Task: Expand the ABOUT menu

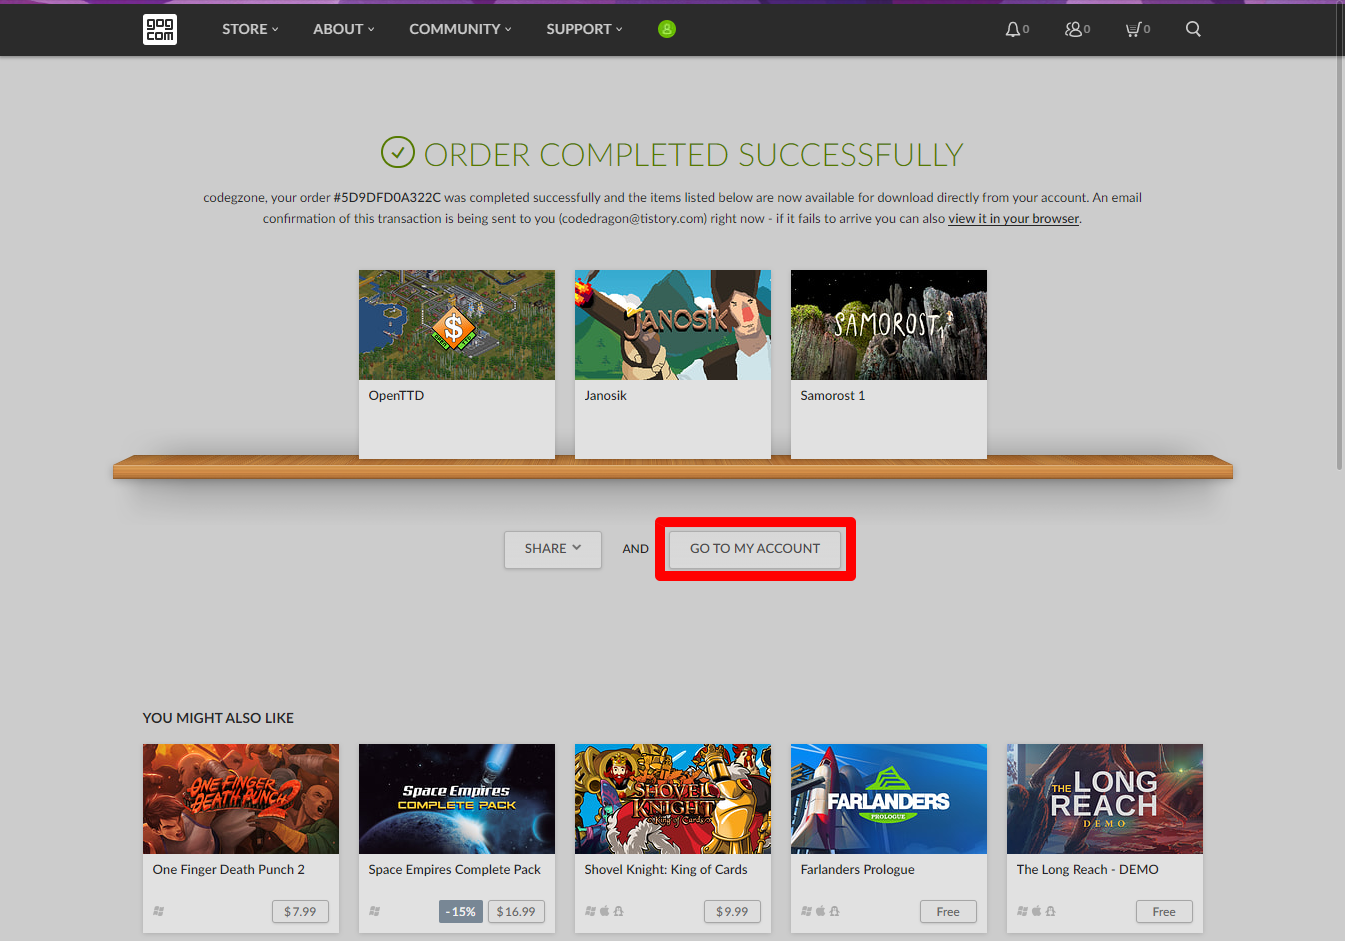Action: pyautogui.click(x=344, y=29)
